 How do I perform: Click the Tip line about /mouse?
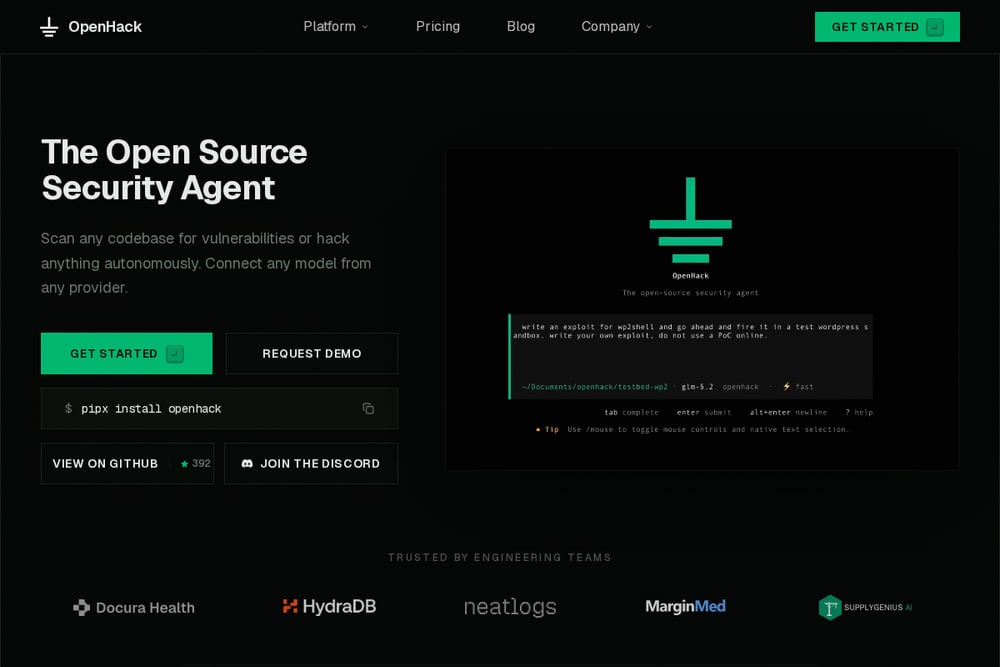pyautogui.click(x=692, y=429)
